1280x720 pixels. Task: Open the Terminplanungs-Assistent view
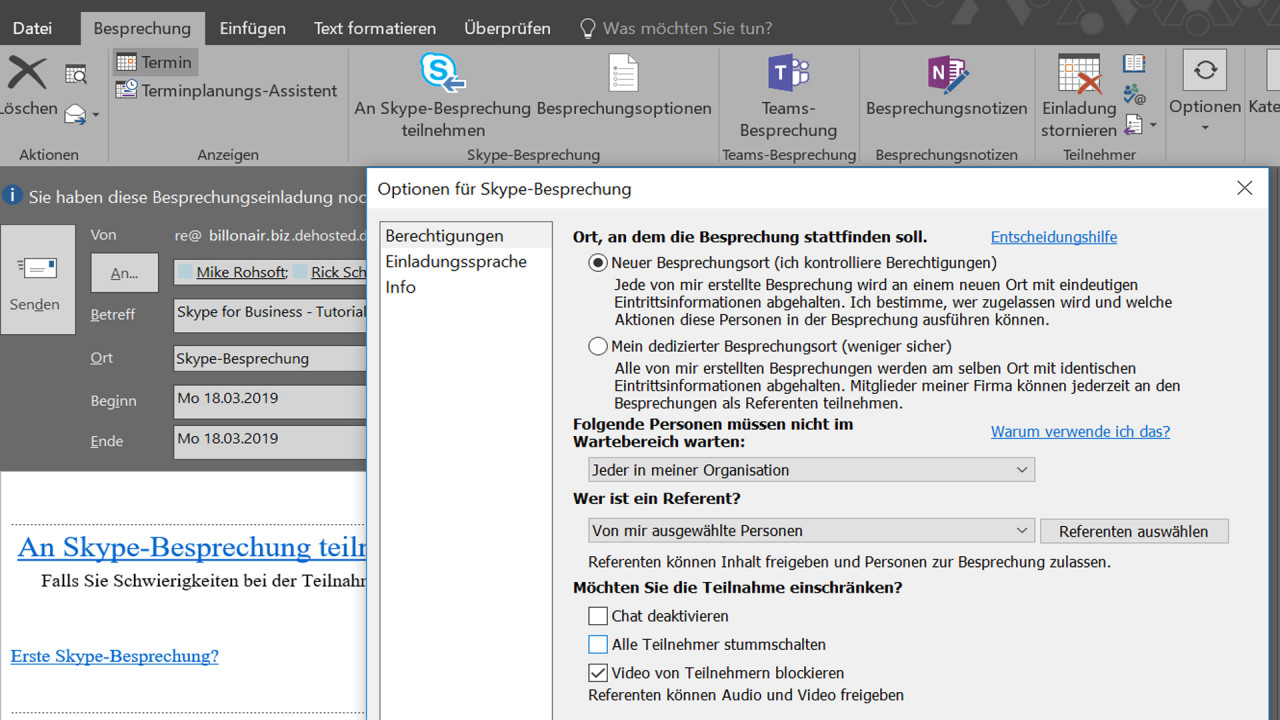point(227,91)
